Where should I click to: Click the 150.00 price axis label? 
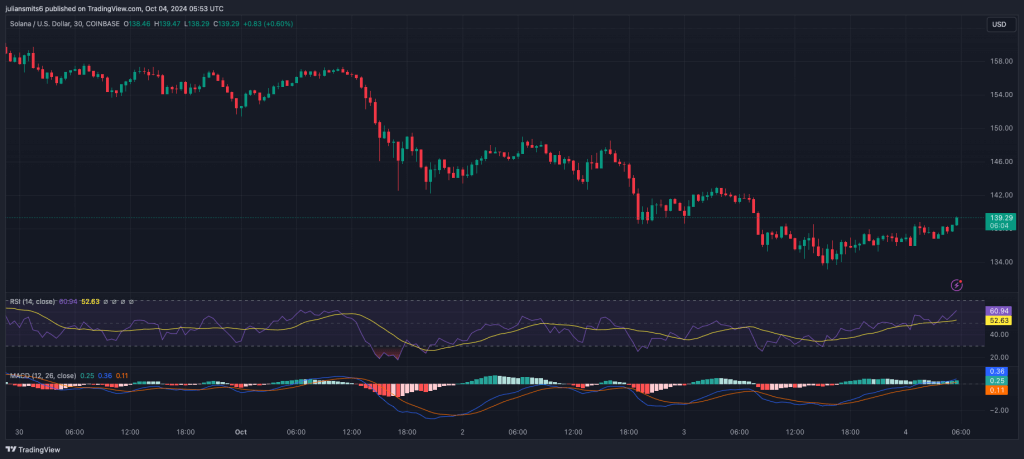1001,128
